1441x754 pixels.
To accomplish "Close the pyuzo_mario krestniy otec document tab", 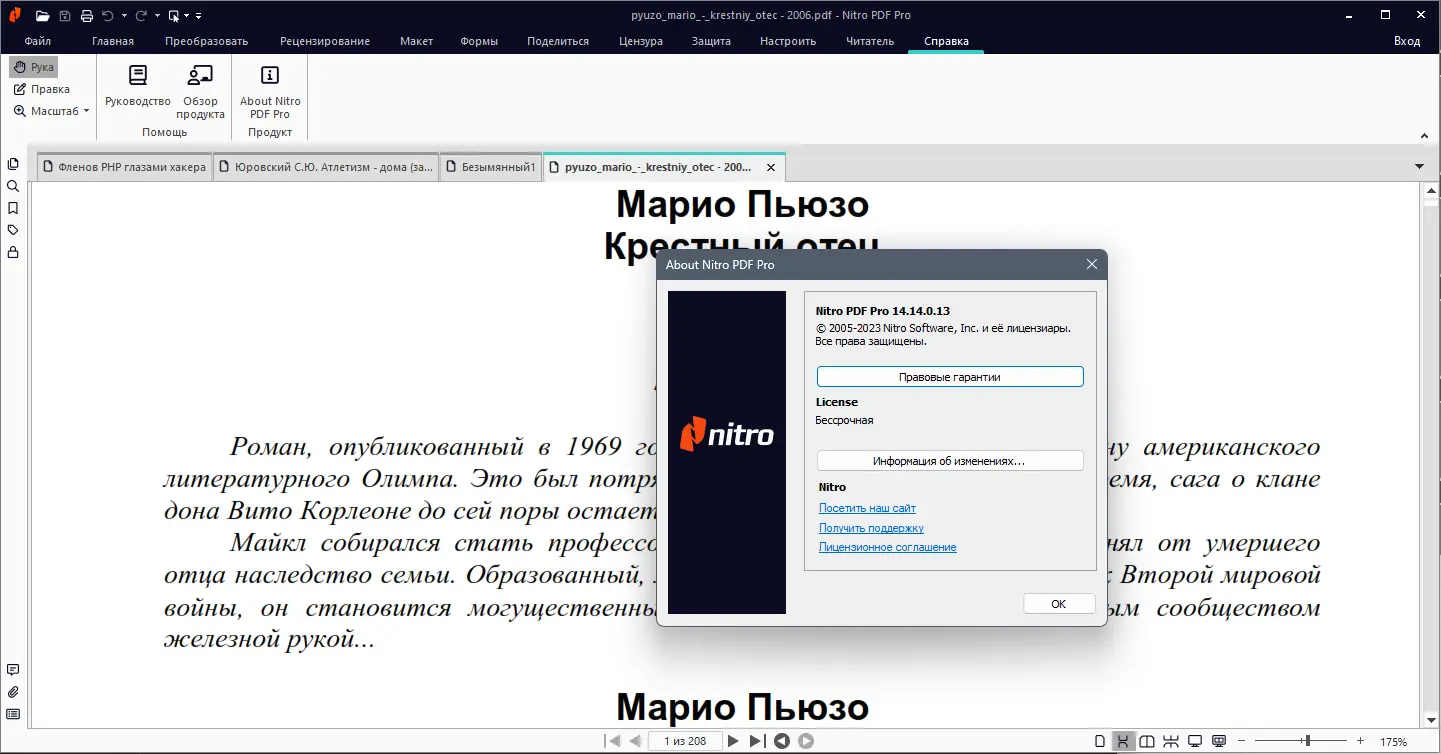I will (770, 167).
